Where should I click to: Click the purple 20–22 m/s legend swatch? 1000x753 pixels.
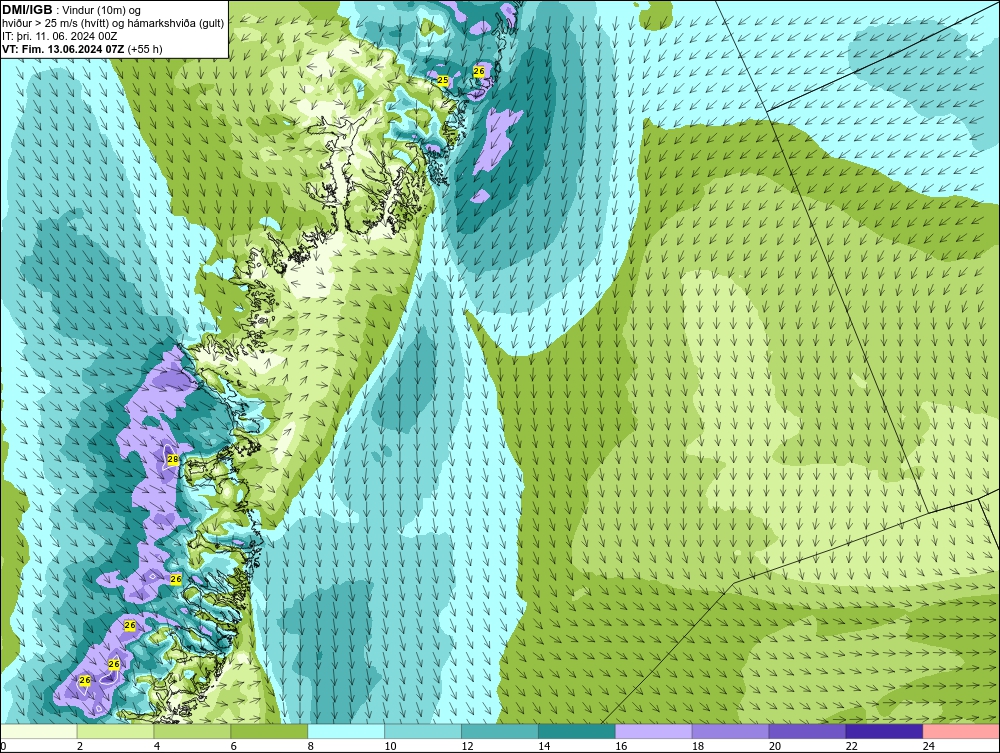point(807,731)
